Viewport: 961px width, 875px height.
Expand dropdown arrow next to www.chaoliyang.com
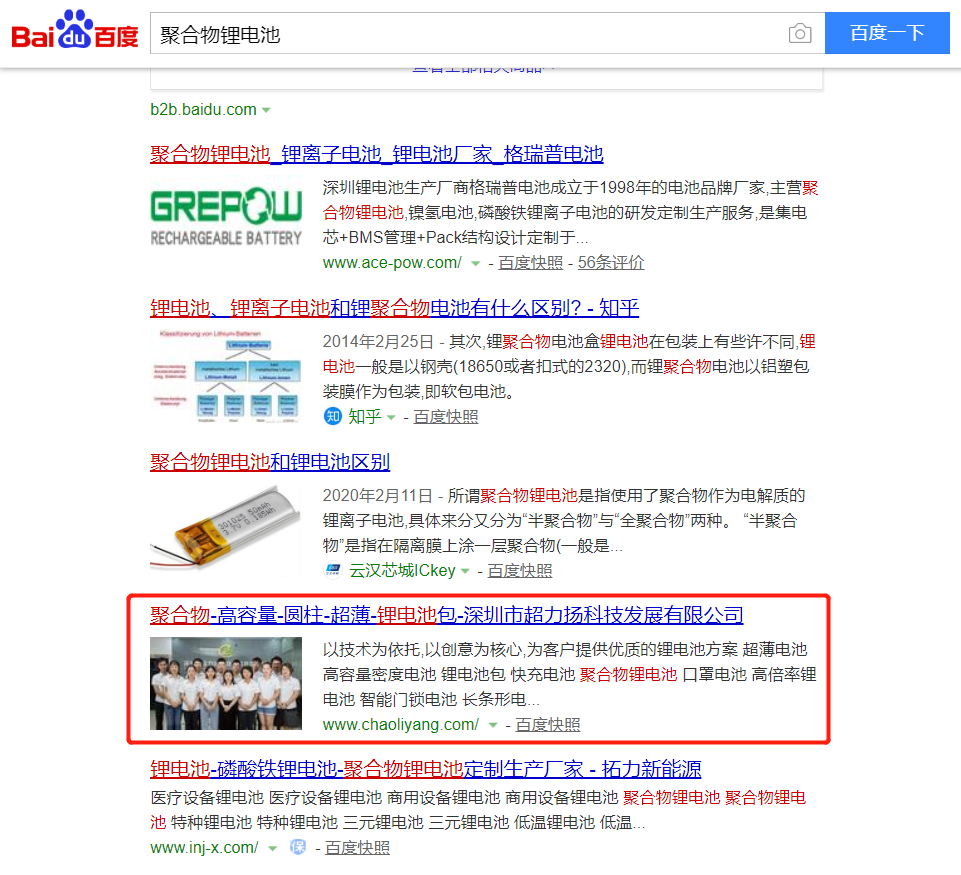click(x=493, y=725)
